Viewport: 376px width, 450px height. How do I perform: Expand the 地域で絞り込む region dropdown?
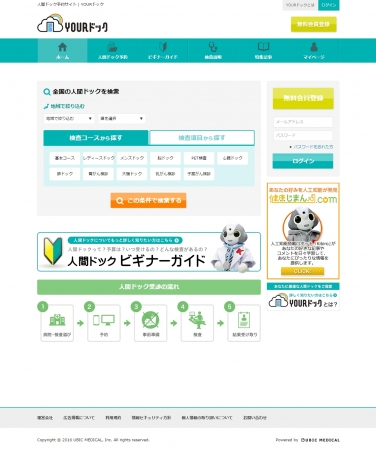[x=69, y=118]
